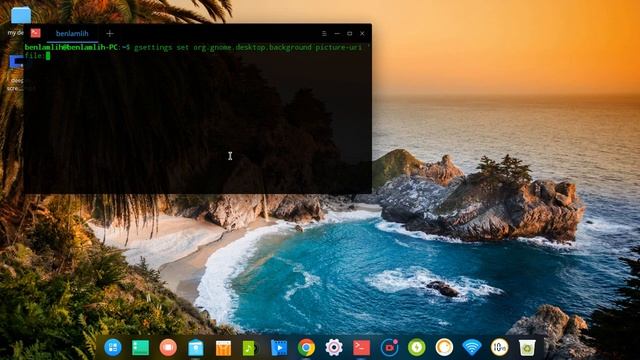Click the red terminal dock icon
This screenshot has height=360, width=640.
pyautogui.click(x=362, y=348)
